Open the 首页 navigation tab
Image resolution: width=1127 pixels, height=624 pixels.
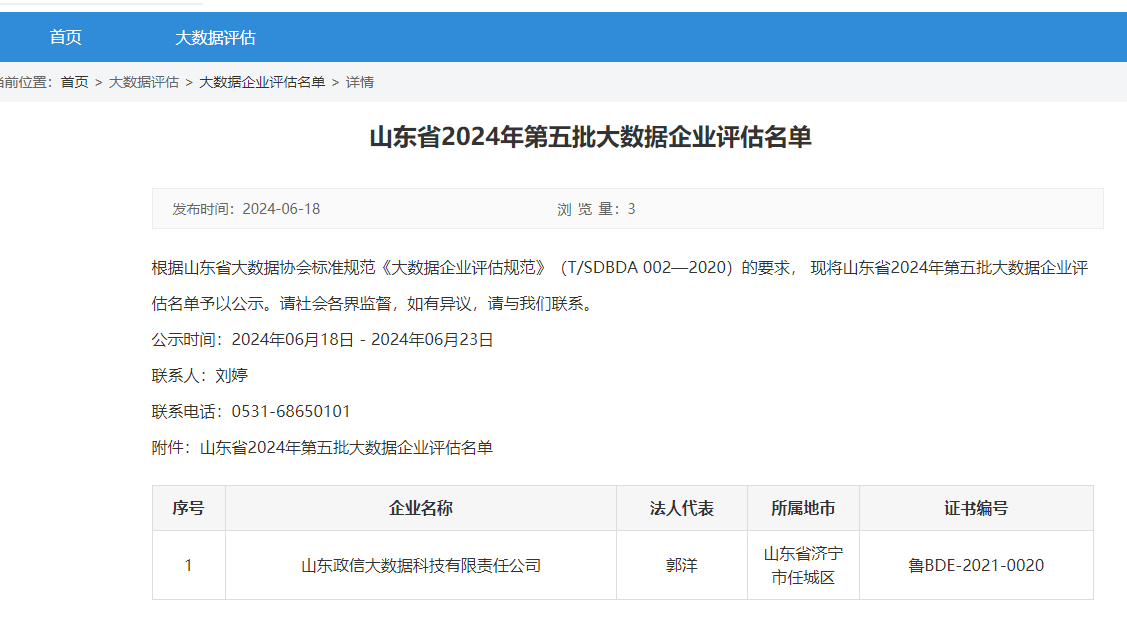65,37
